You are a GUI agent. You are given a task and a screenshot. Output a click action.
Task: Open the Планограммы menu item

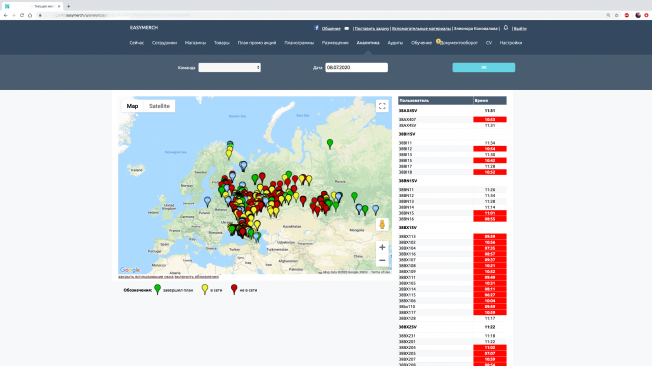tap(299, 42)
